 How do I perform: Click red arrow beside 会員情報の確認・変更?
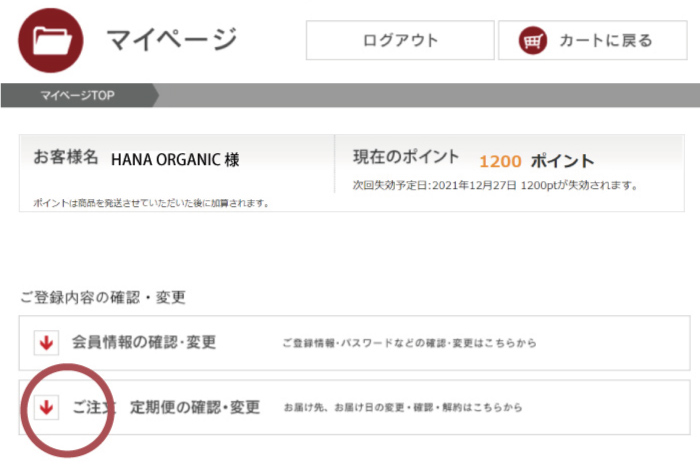[46, 343]
